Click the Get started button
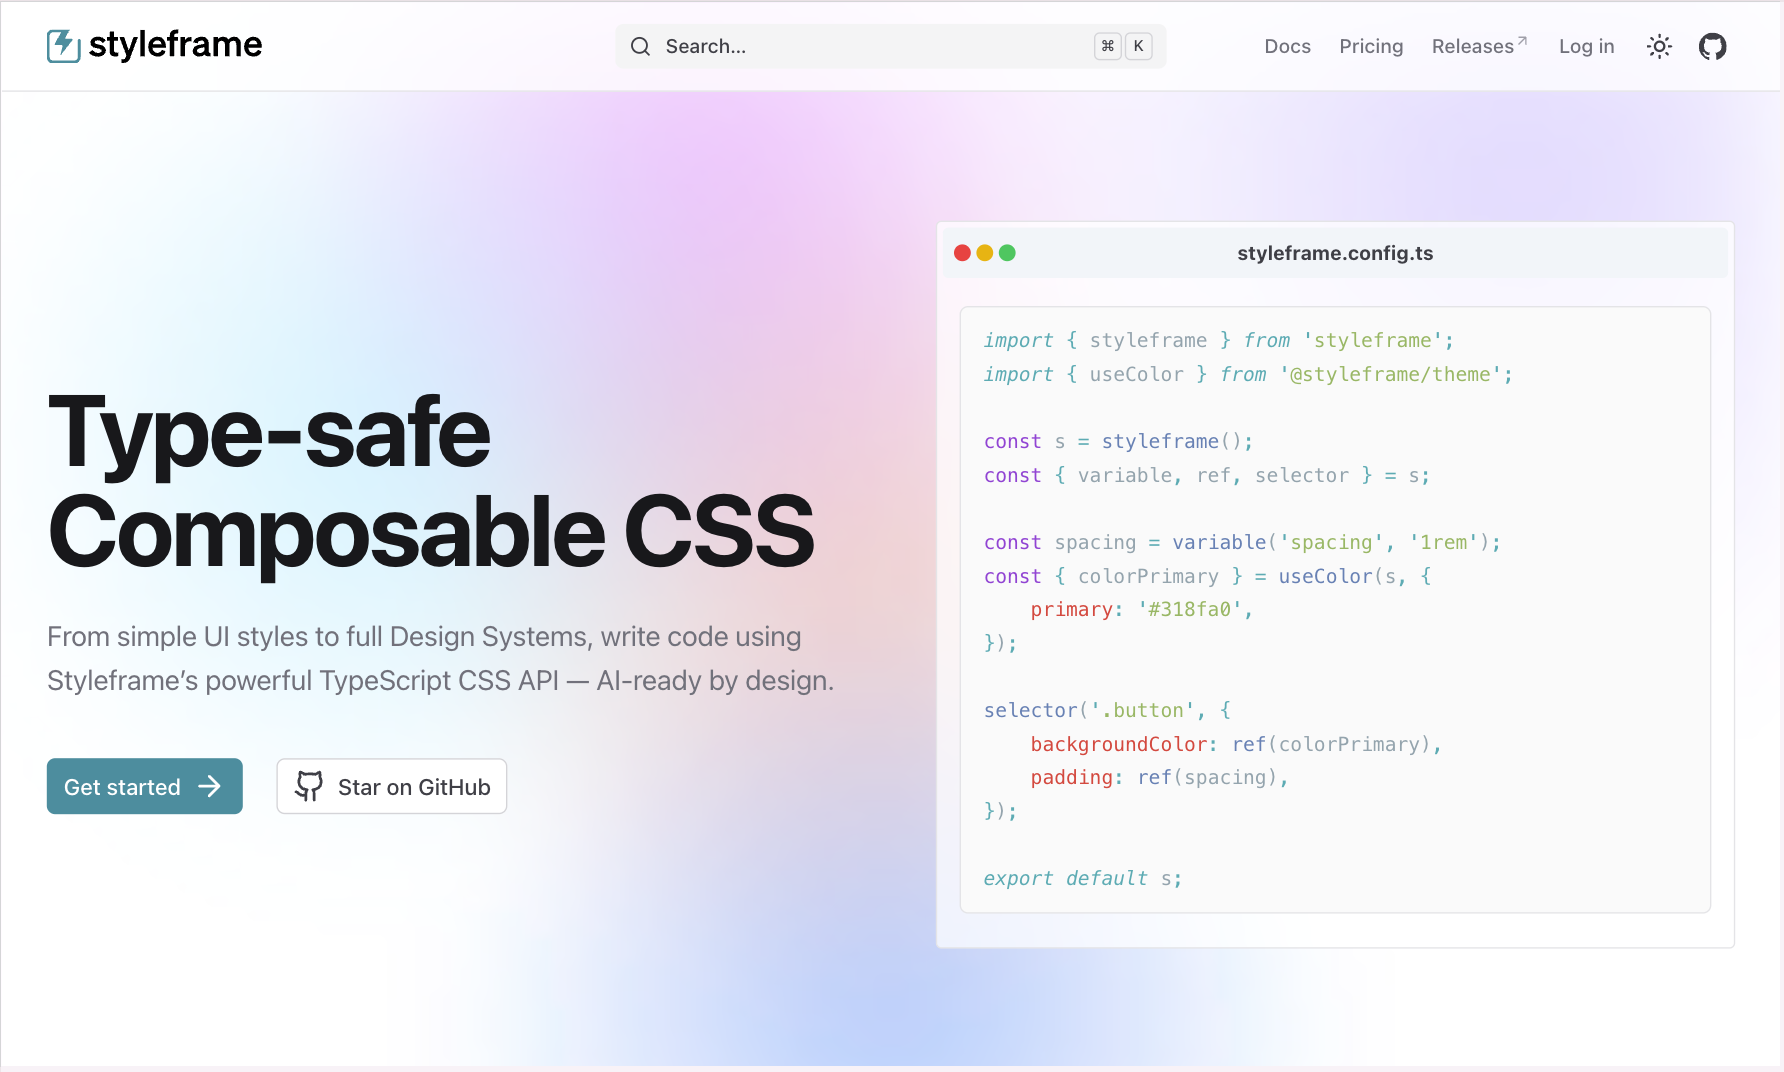This screenshot has width=1784, height=1072. 144,786
